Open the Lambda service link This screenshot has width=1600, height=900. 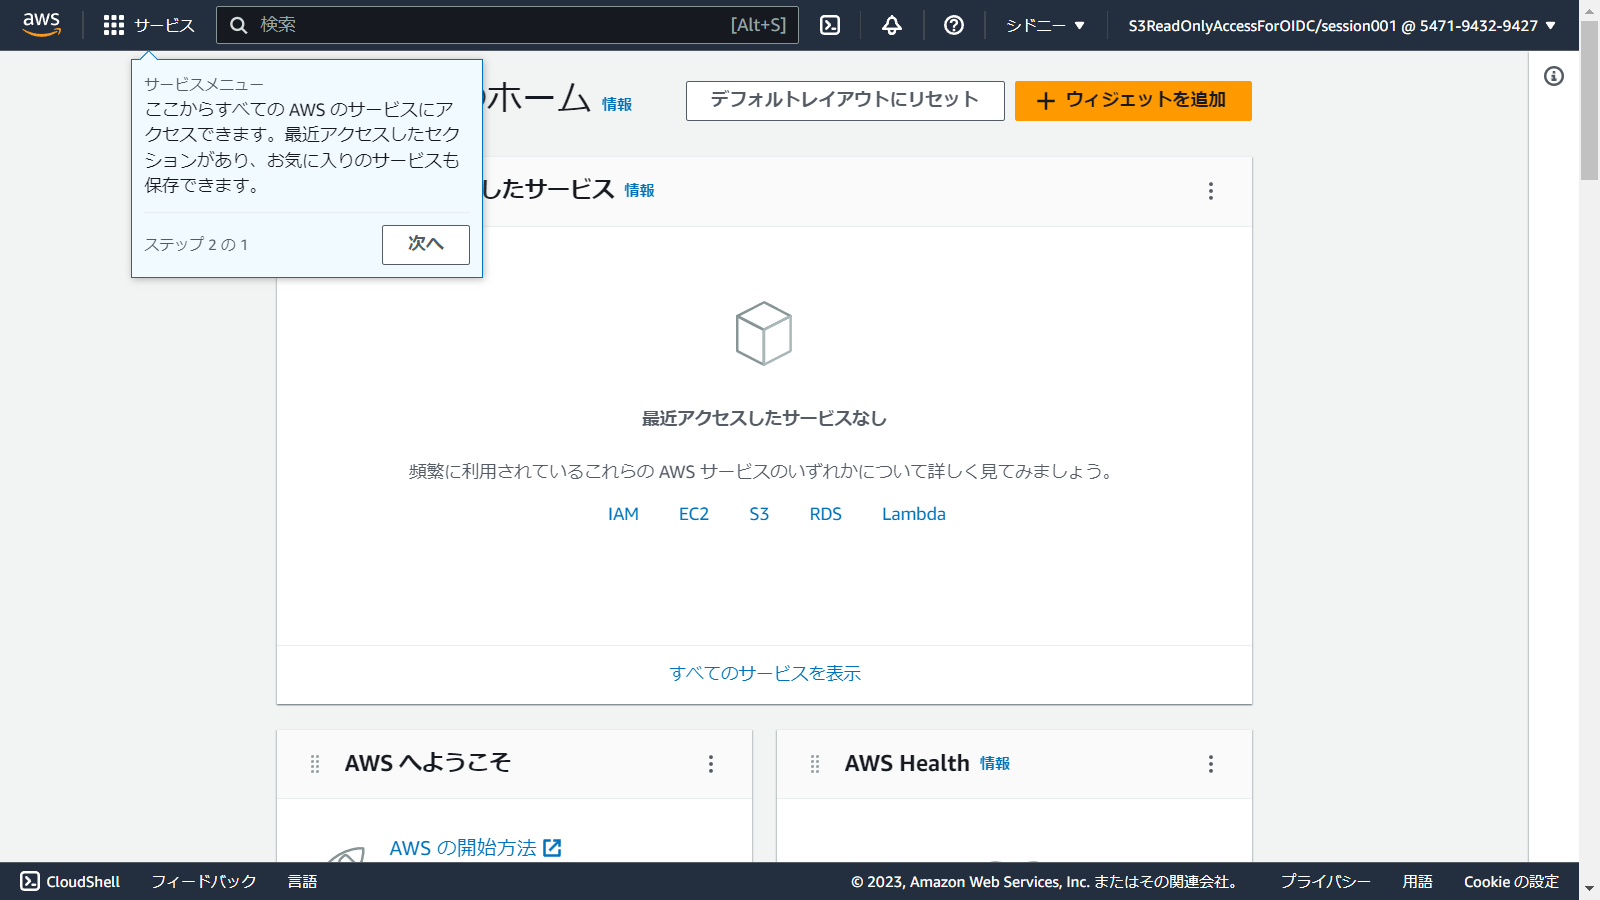(913, 514)
